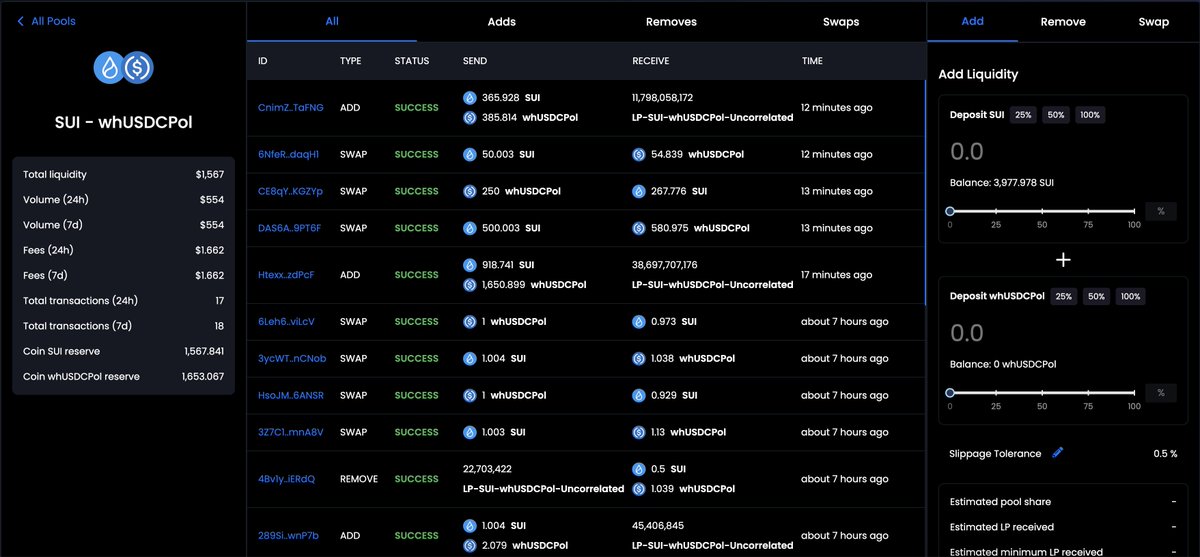Click 0.5 % slippage tolerance value
This screenshot has height=557, width=1200.
tap(1165, 454)
